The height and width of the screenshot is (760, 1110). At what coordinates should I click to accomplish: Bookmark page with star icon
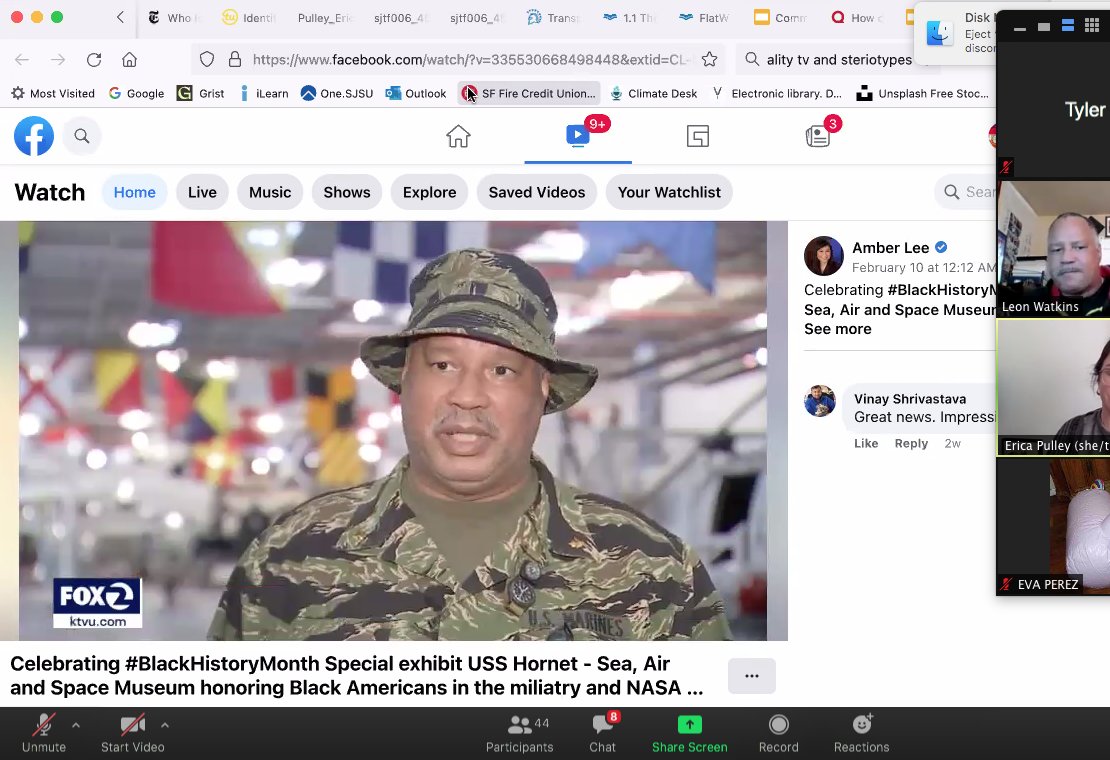click(709, 59)
